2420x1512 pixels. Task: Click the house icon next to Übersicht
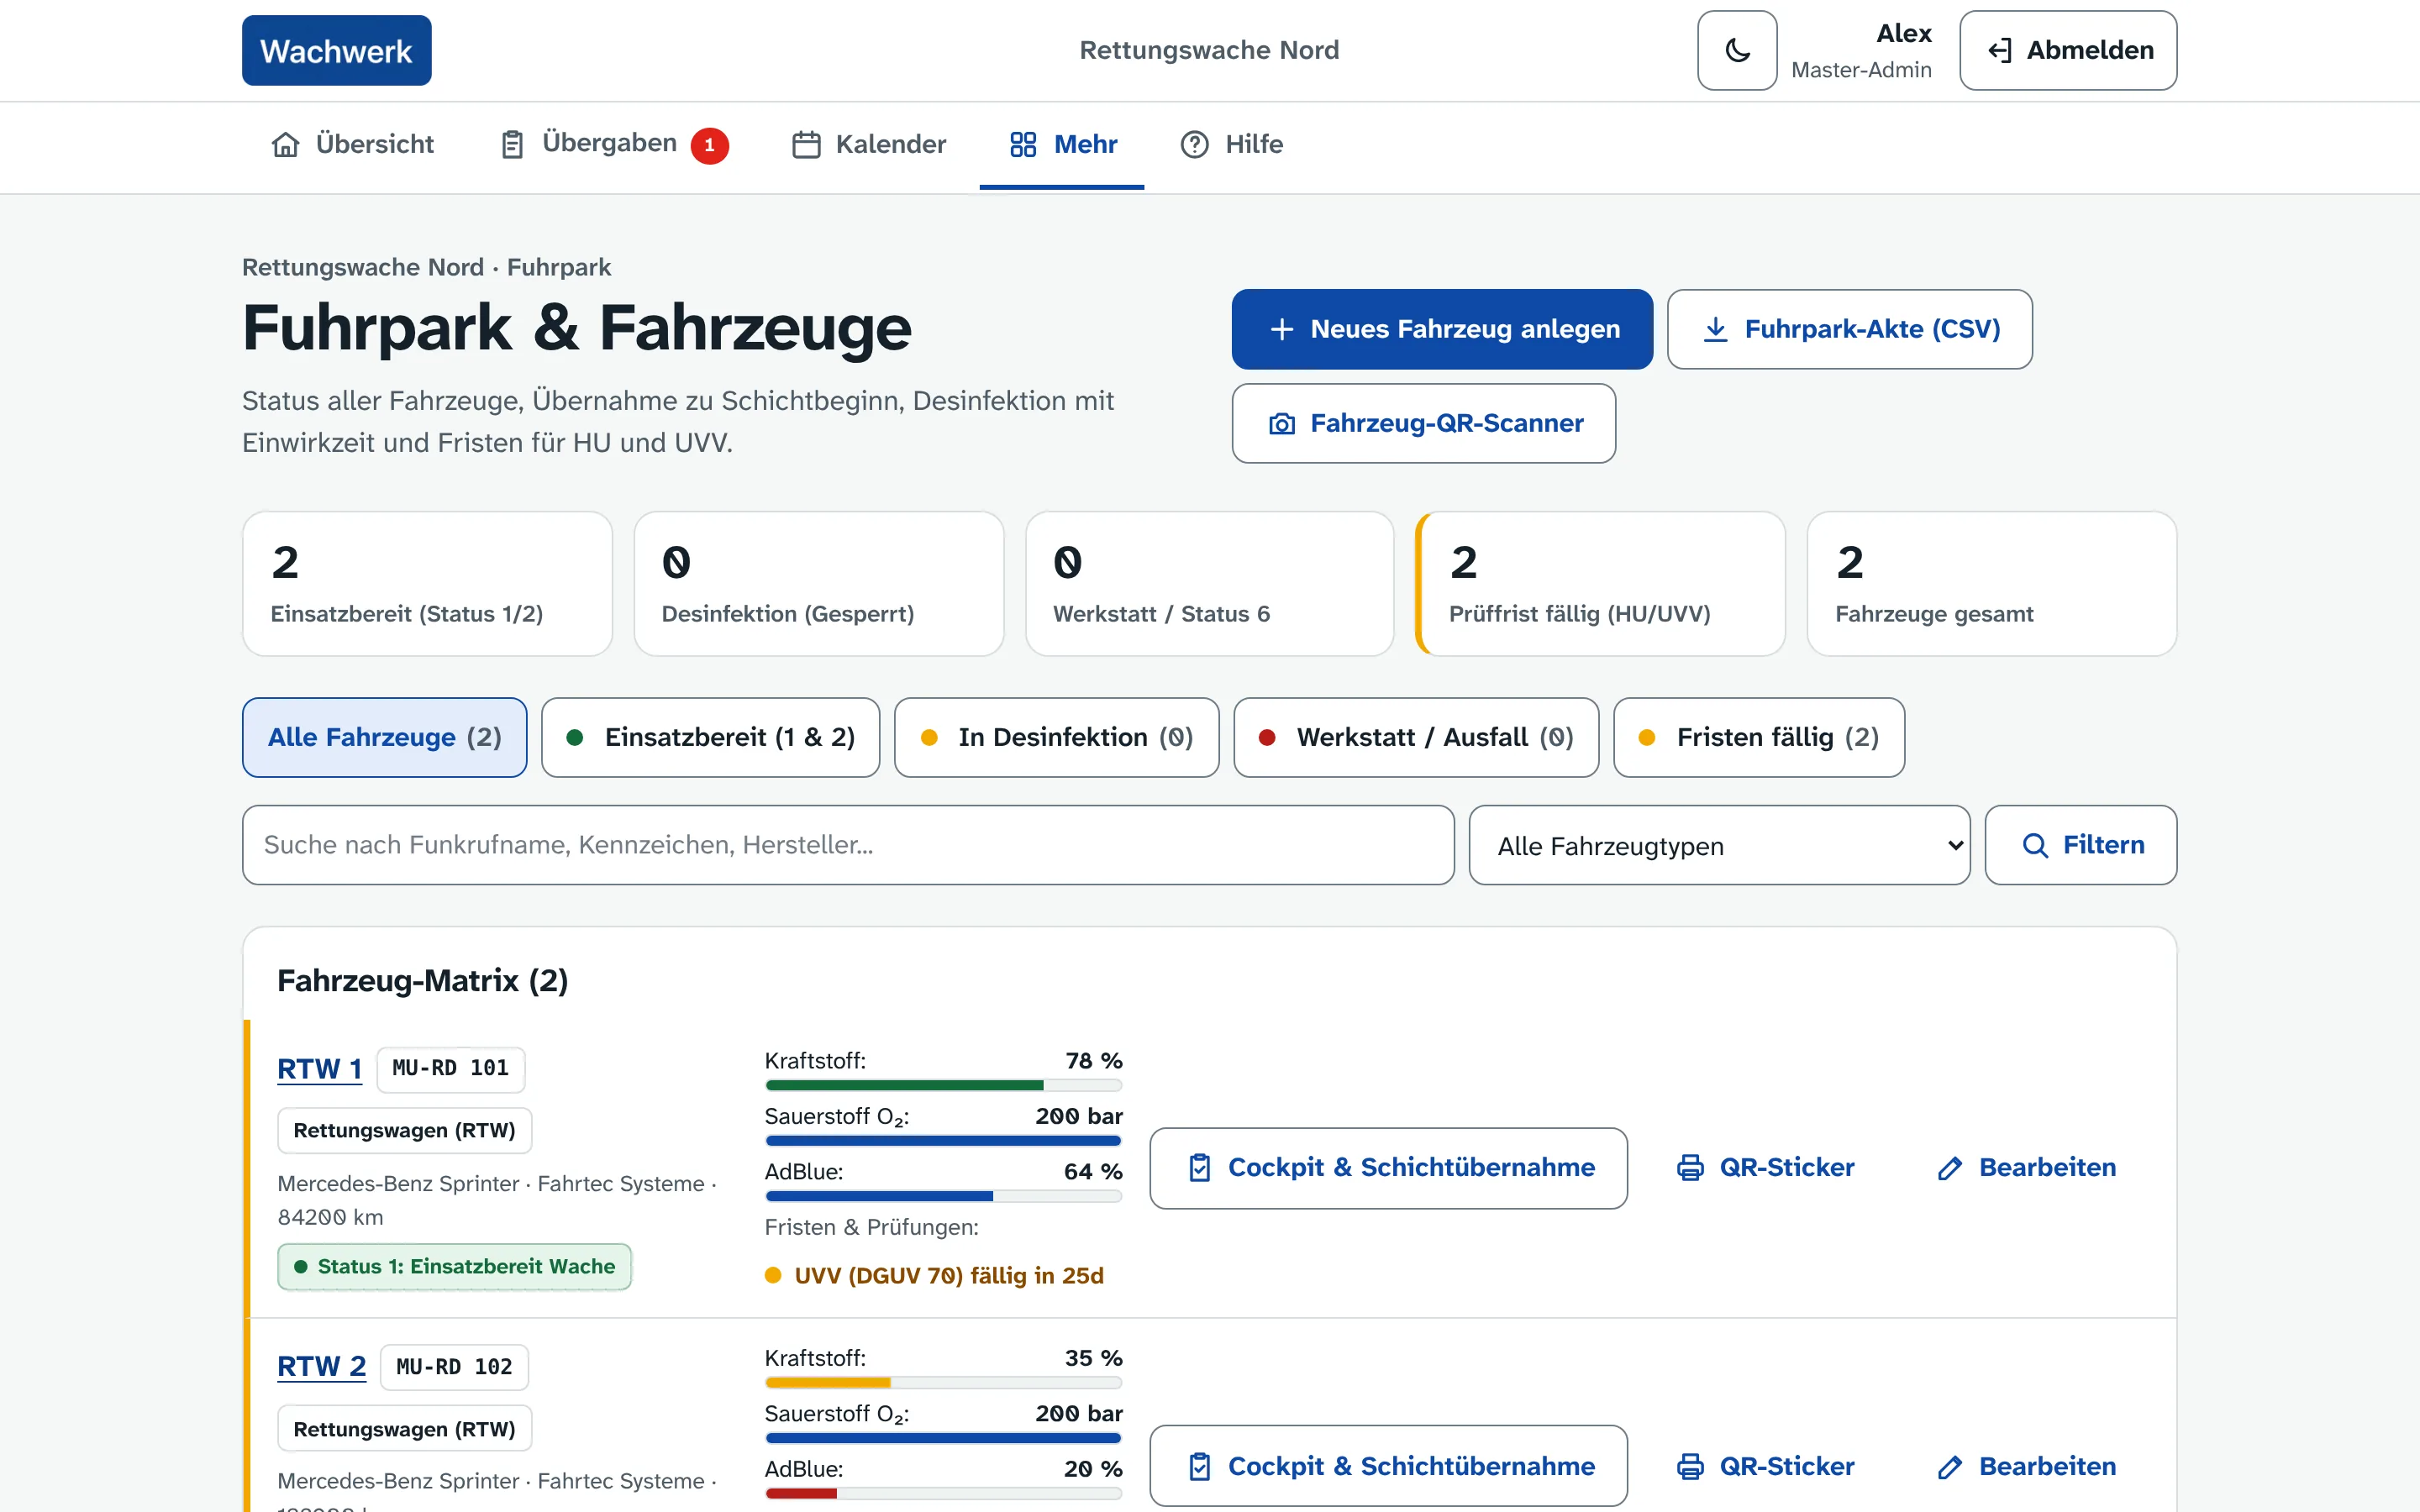tap(286, 145)
